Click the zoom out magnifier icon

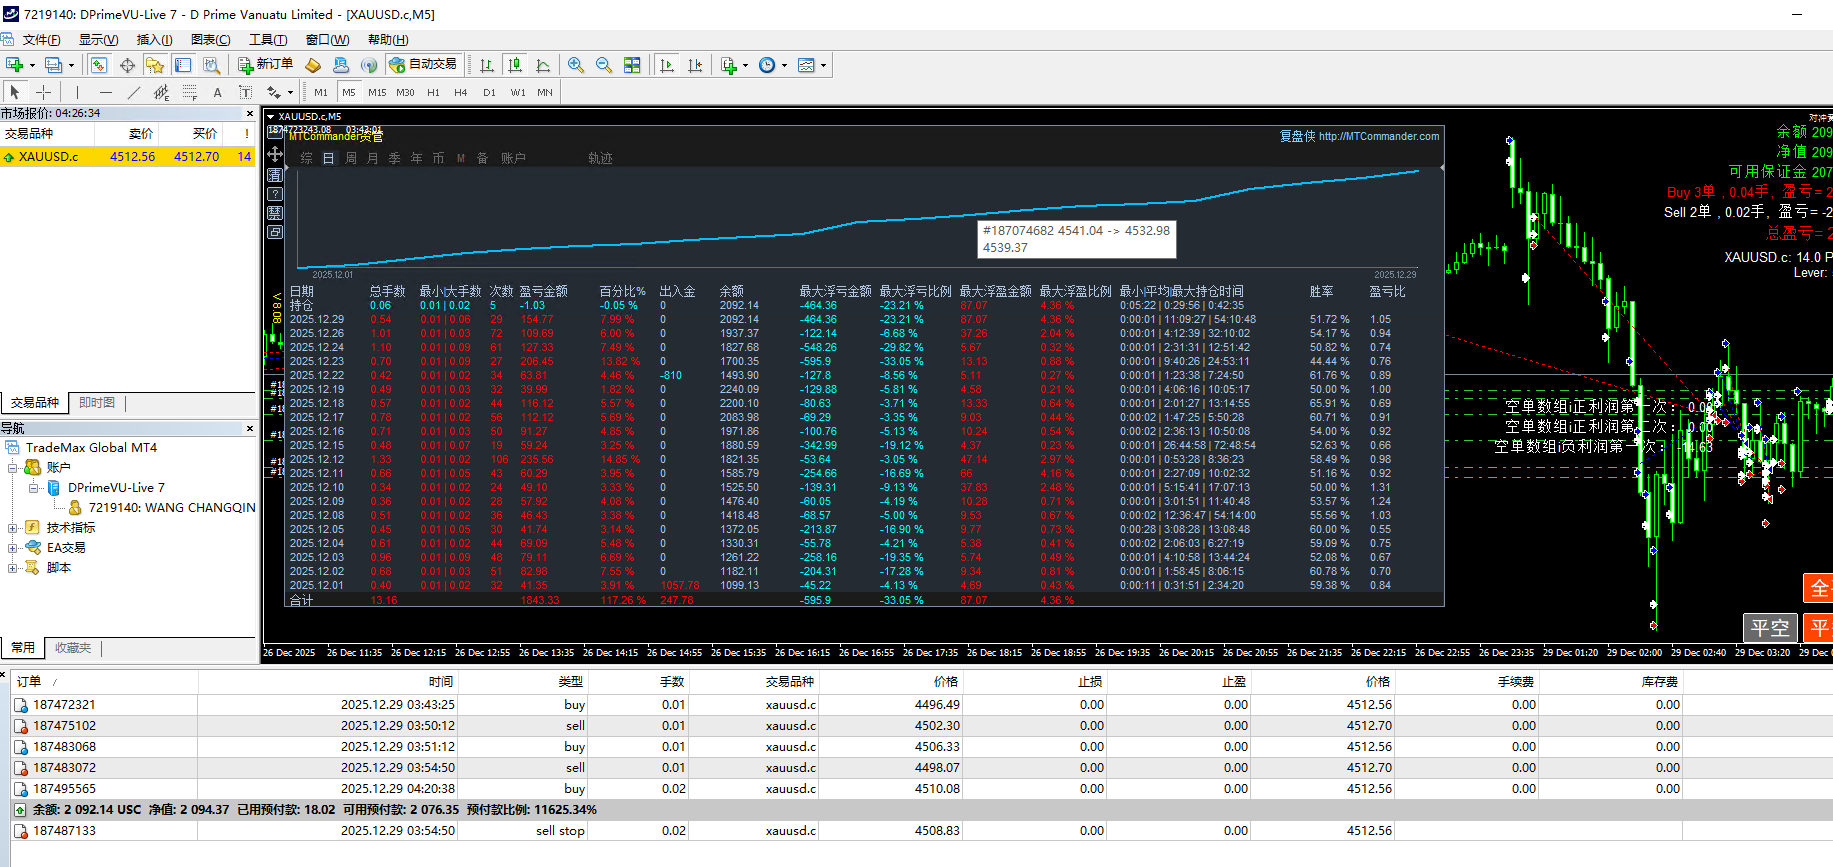click(604, 65)
